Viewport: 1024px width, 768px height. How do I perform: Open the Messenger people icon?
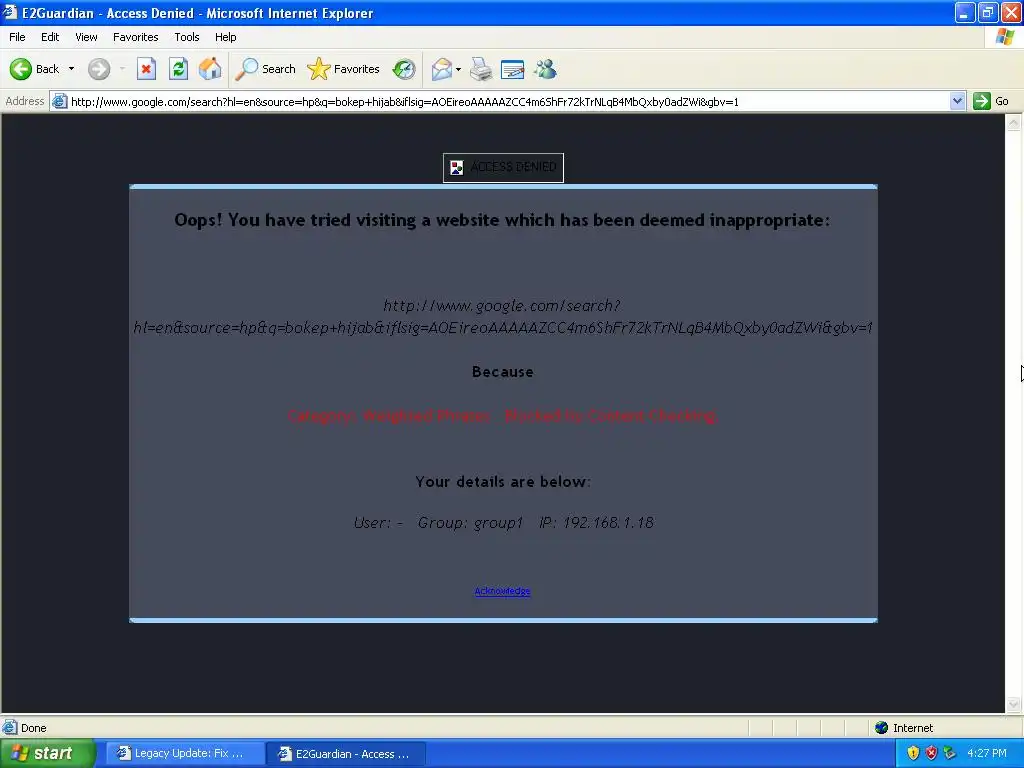click(x=545, y=69)
